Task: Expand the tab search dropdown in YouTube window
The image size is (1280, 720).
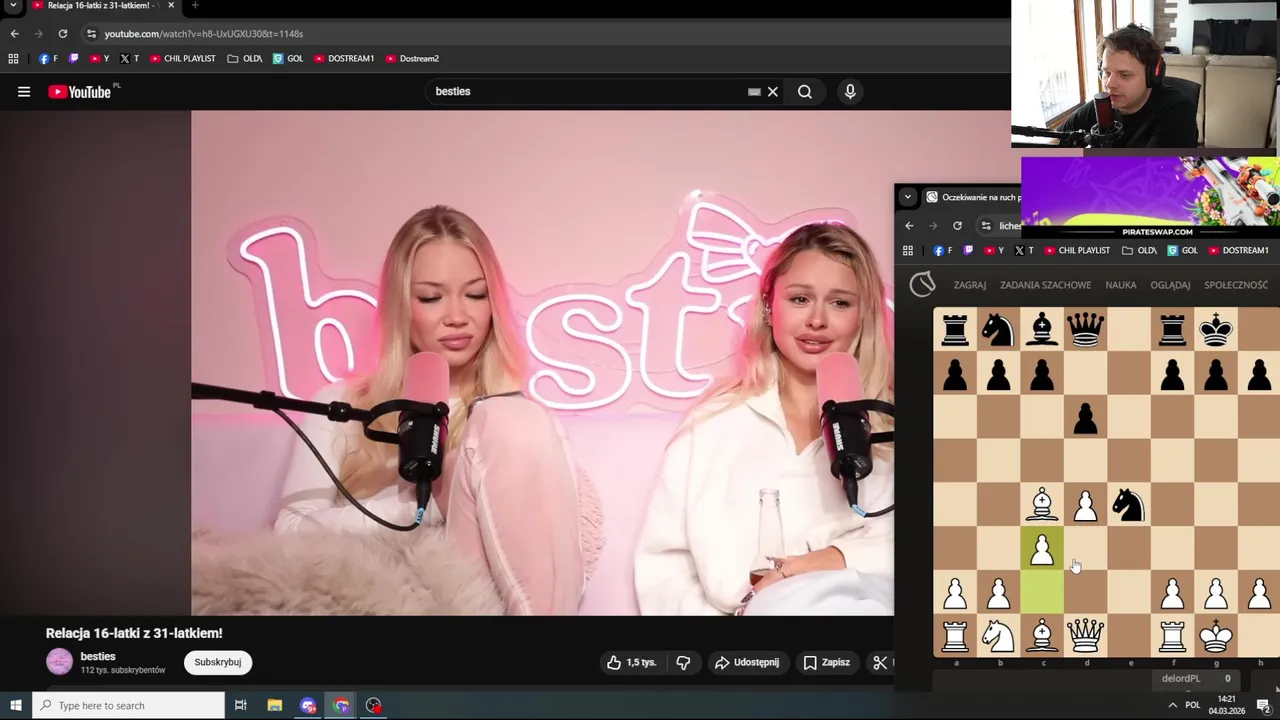Action: (x=13, y=5)
